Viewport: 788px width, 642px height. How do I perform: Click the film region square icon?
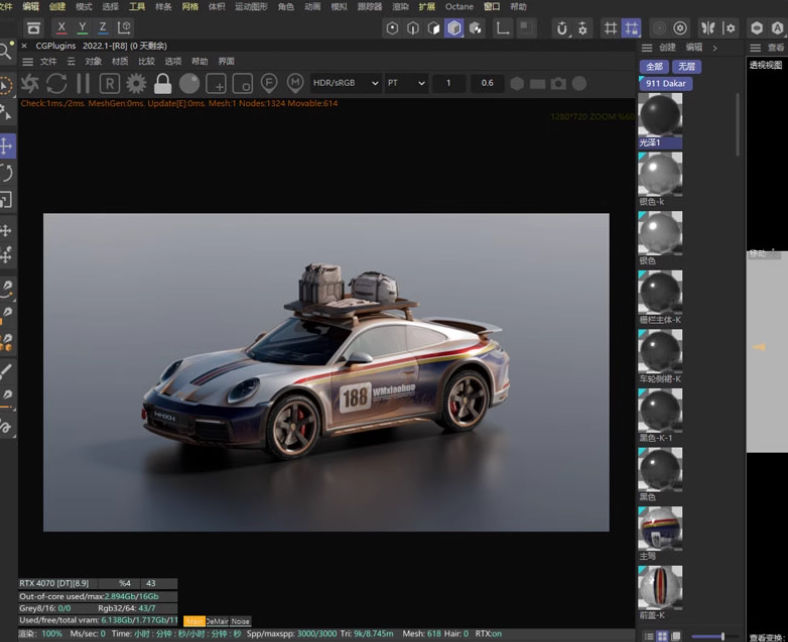coord(243,83)
